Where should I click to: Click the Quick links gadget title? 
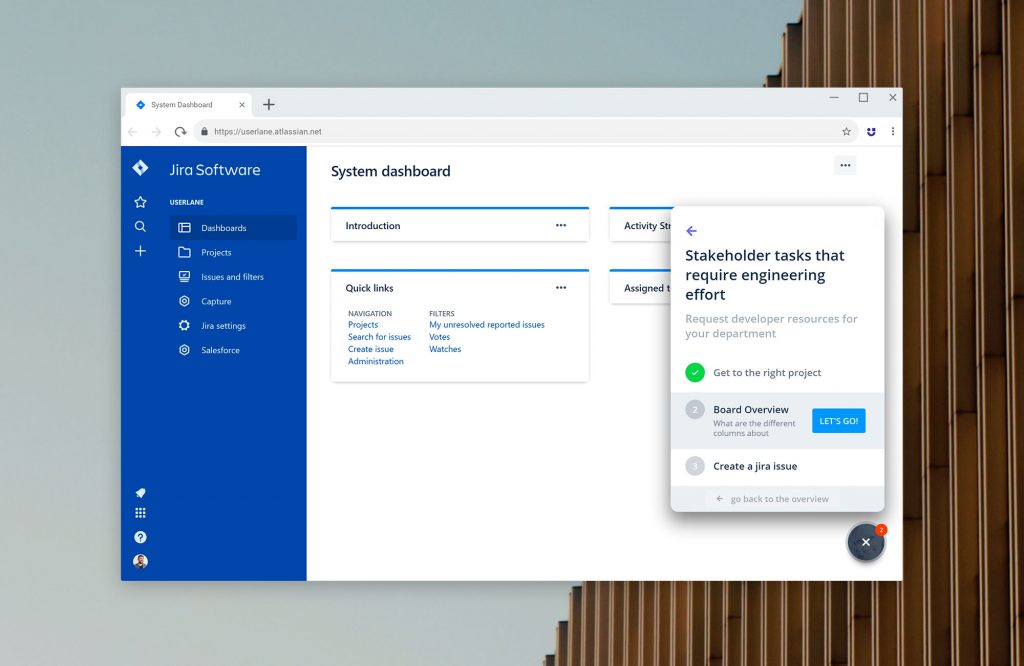click(369, 288)
